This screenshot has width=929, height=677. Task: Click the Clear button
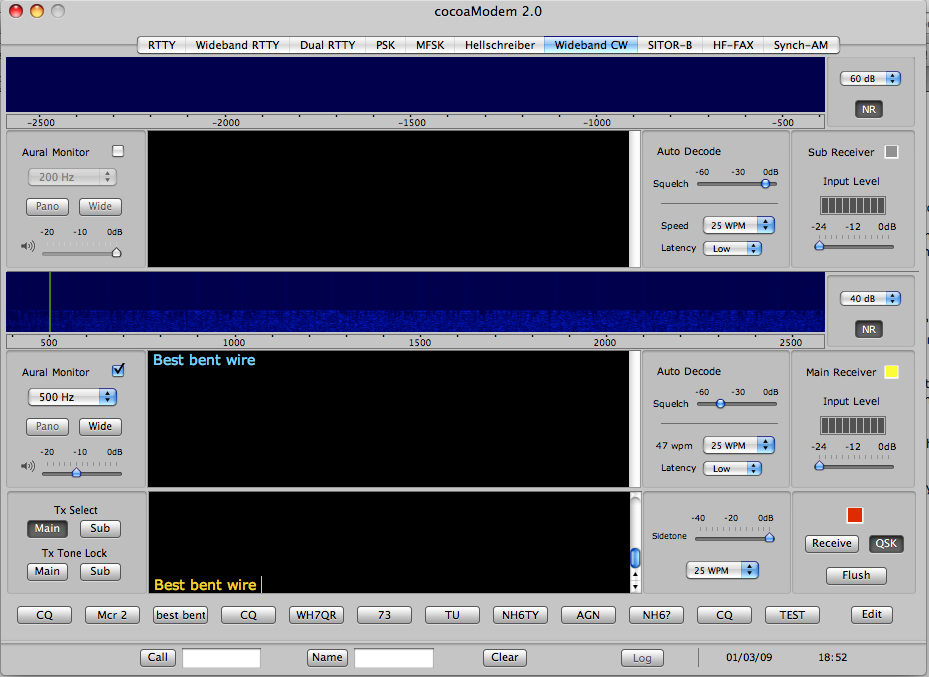tap(504, 657)
